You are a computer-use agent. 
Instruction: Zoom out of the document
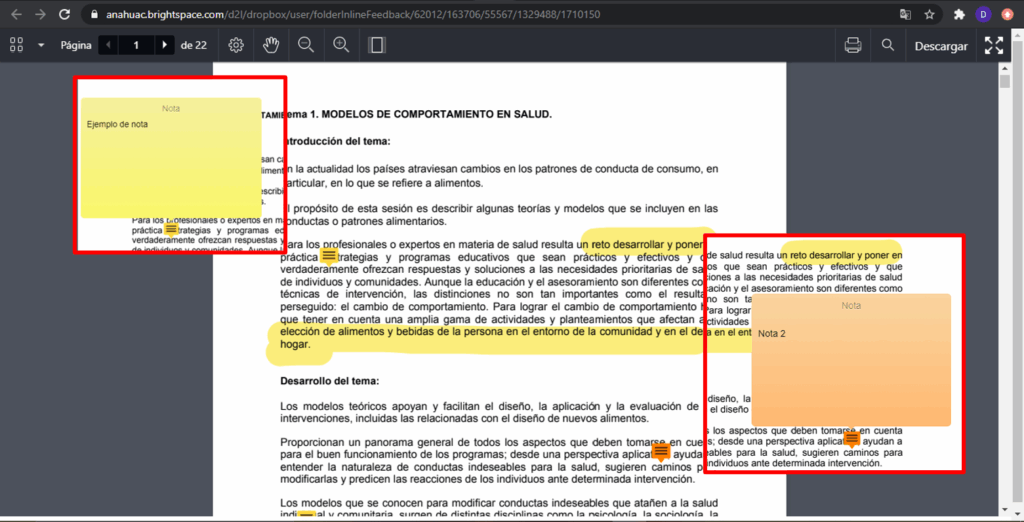tap(306, 45)
